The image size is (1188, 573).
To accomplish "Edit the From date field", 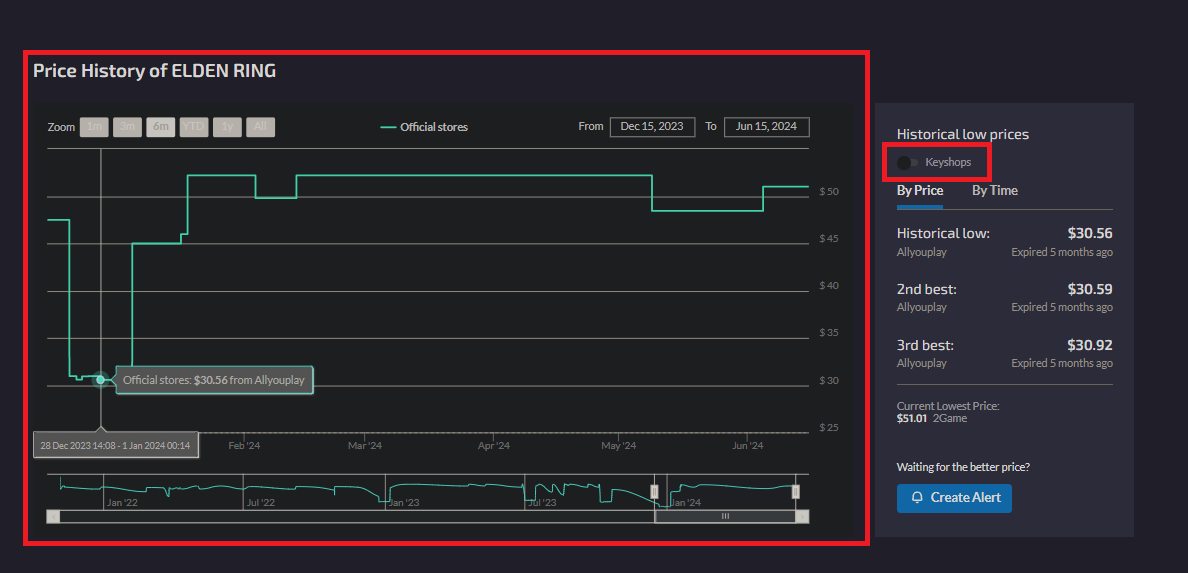I will pyautogui.click(x=652, y=127).
